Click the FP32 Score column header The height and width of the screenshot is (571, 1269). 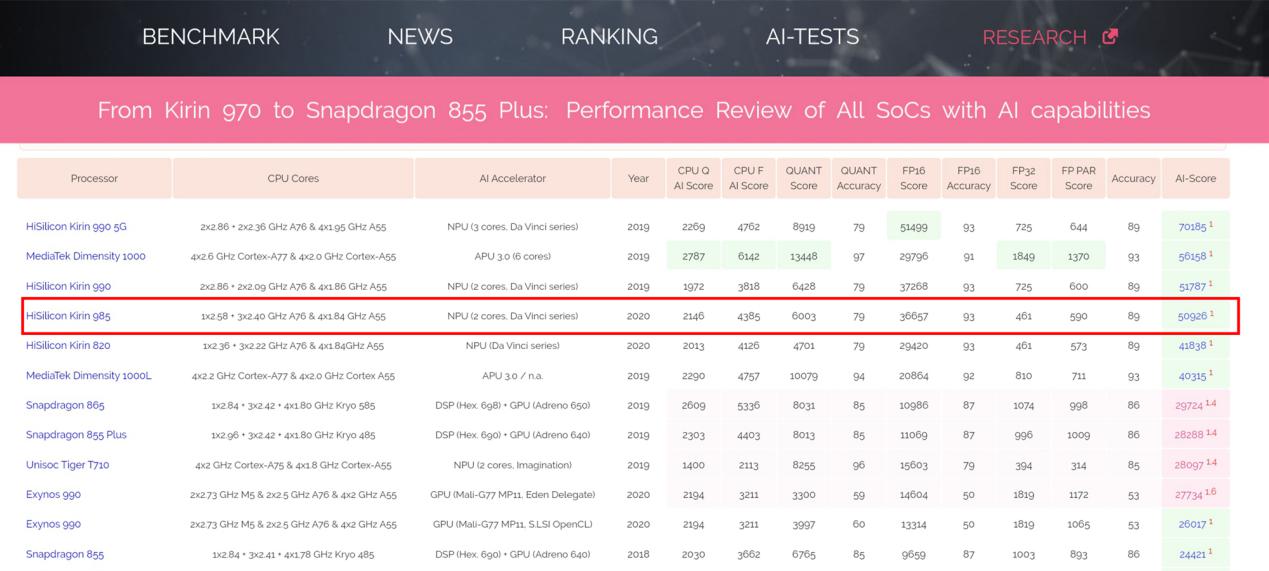tap(1023, 178)
